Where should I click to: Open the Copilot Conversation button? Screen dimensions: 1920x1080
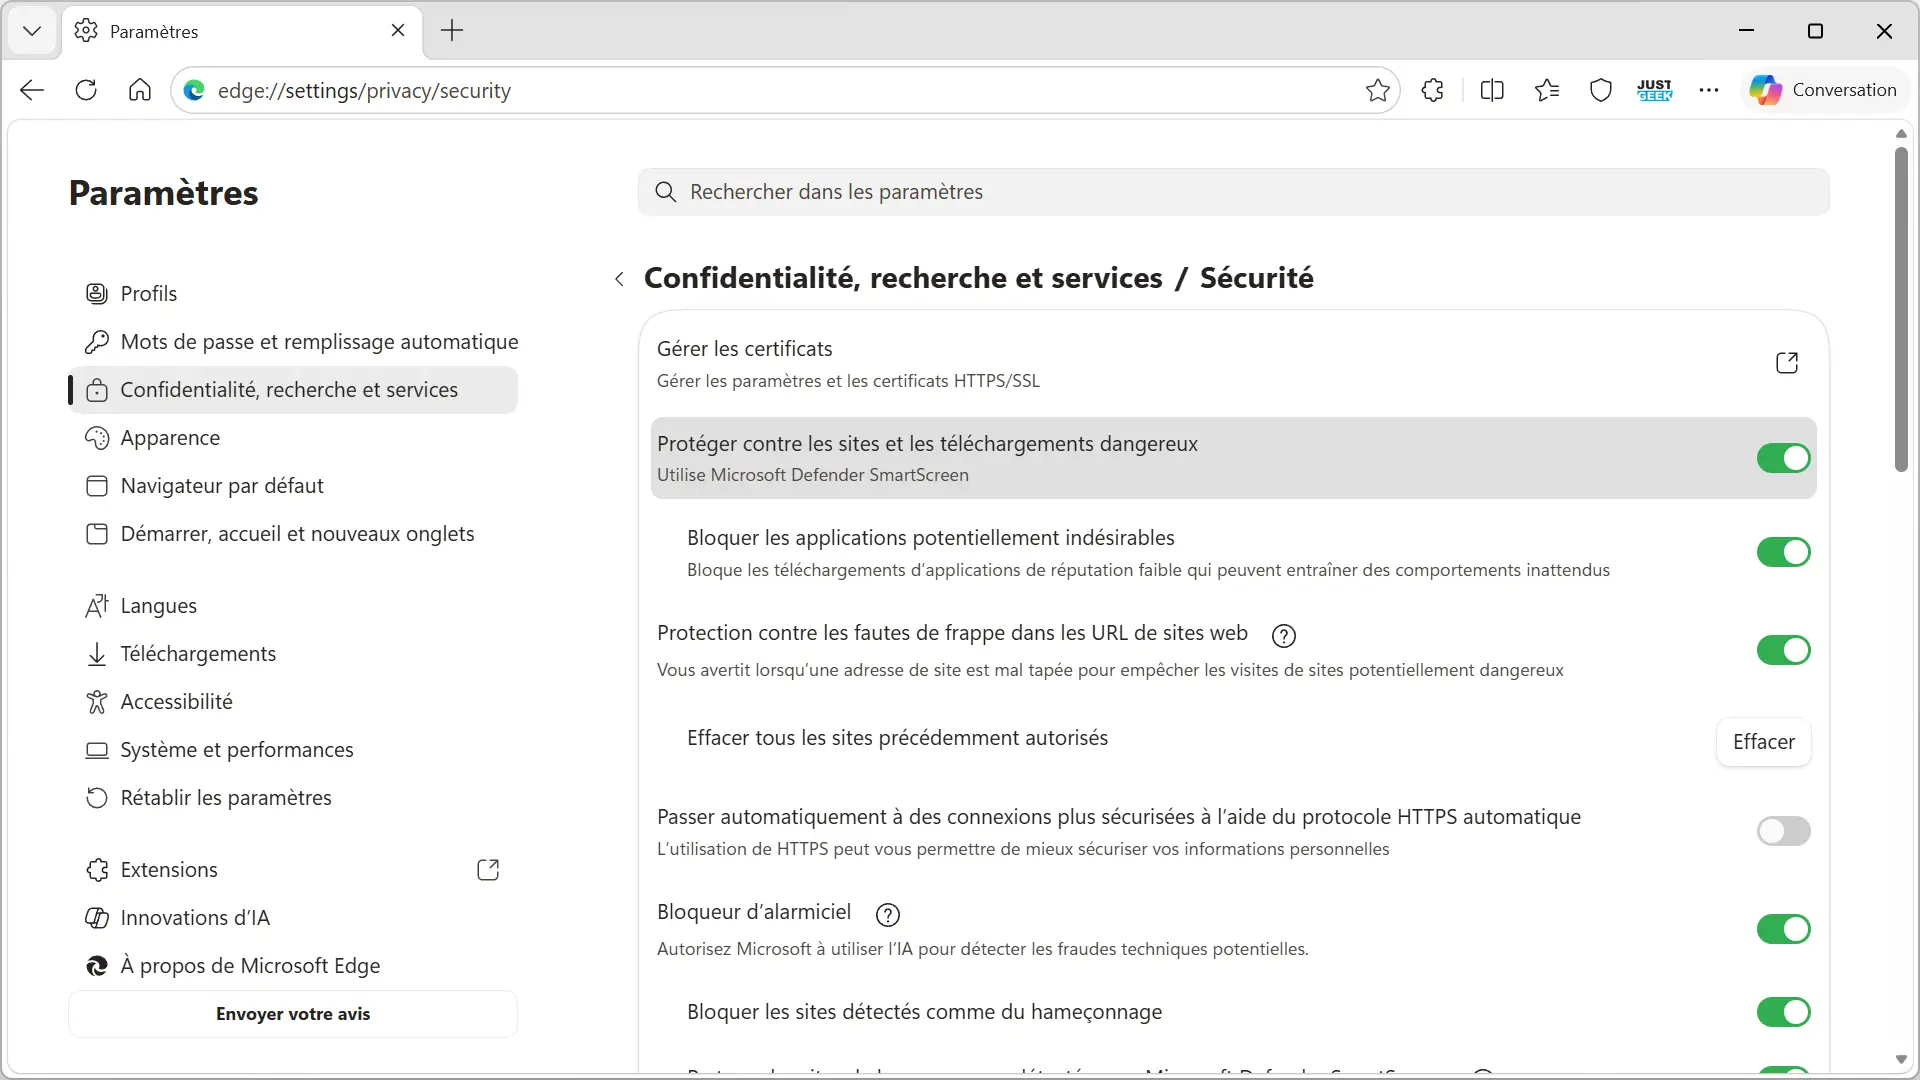(x=1824, y=90)
